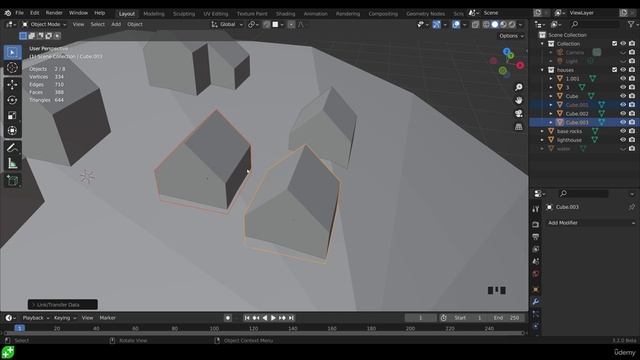The image size is (640, 360).
Task: Jump to the first frame
Action: coord(247,318)
